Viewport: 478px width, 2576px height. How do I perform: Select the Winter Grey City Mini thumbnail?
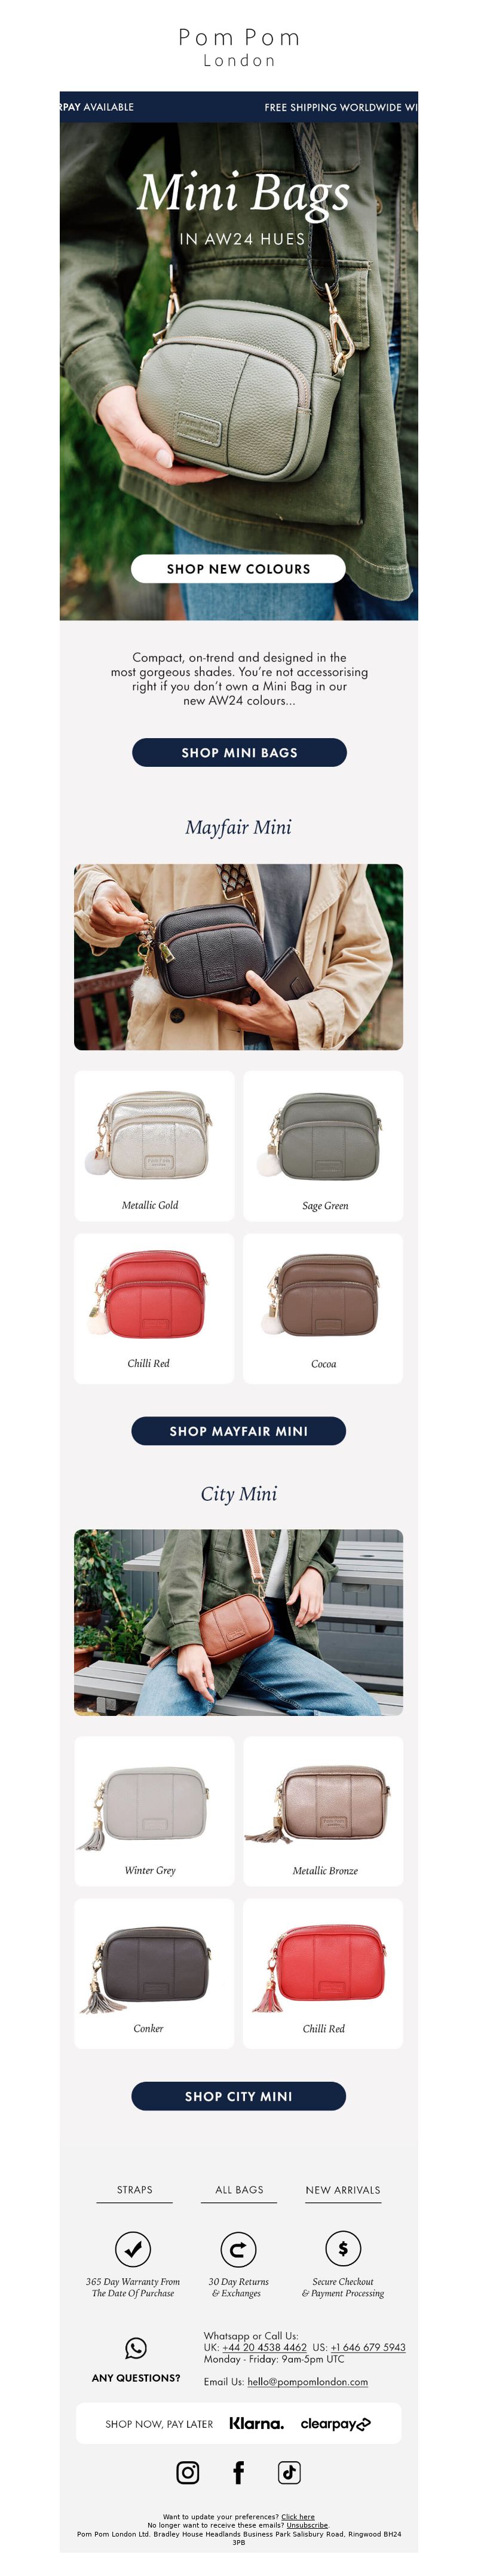point(154,1810)
